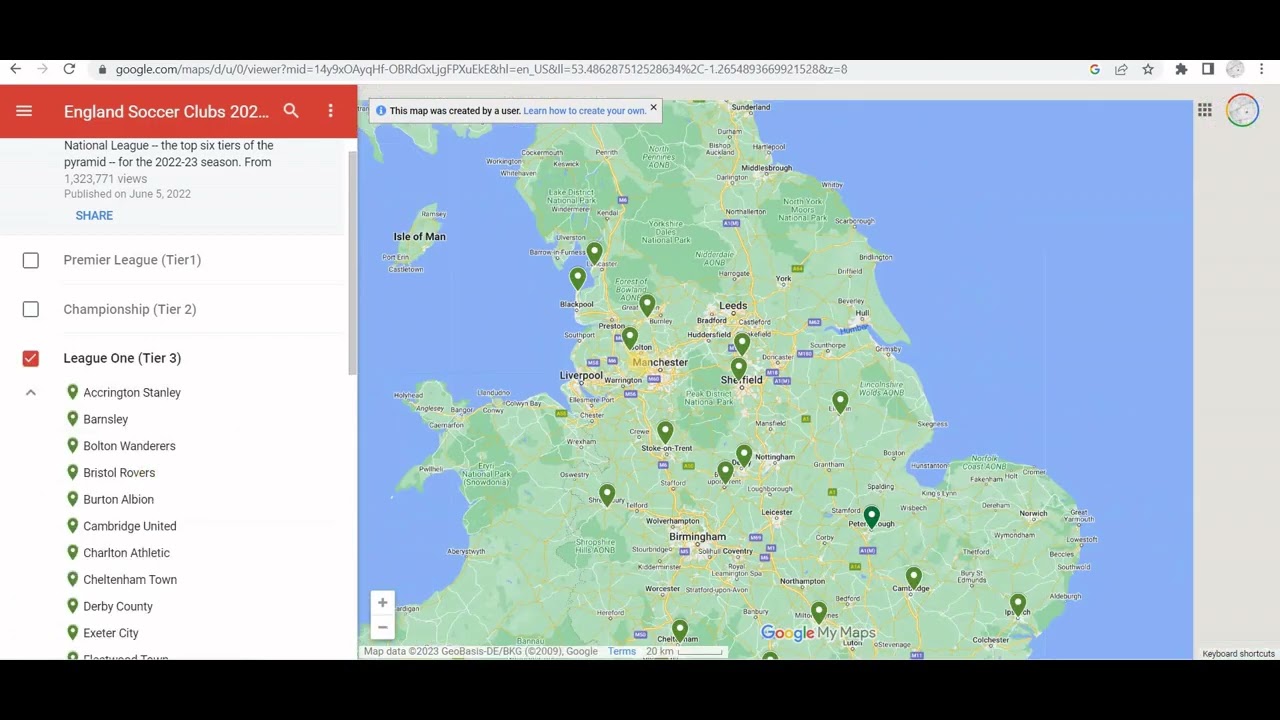Viewport: 1280px width, 720px height.
Task: Select Cheltenham Town in the list
Action: tap(130, 580)
